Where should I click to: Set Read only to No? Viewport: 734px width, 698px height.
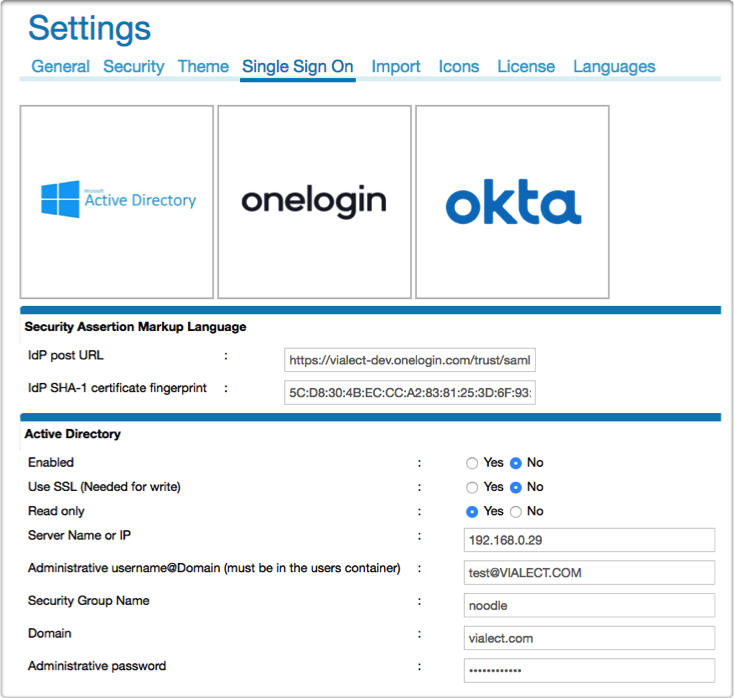coord(516,512)
